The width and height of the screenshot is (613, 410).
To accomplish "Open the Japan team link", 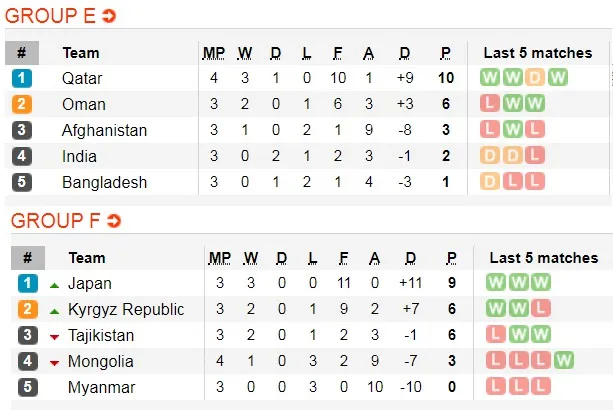I will point(90,284).
